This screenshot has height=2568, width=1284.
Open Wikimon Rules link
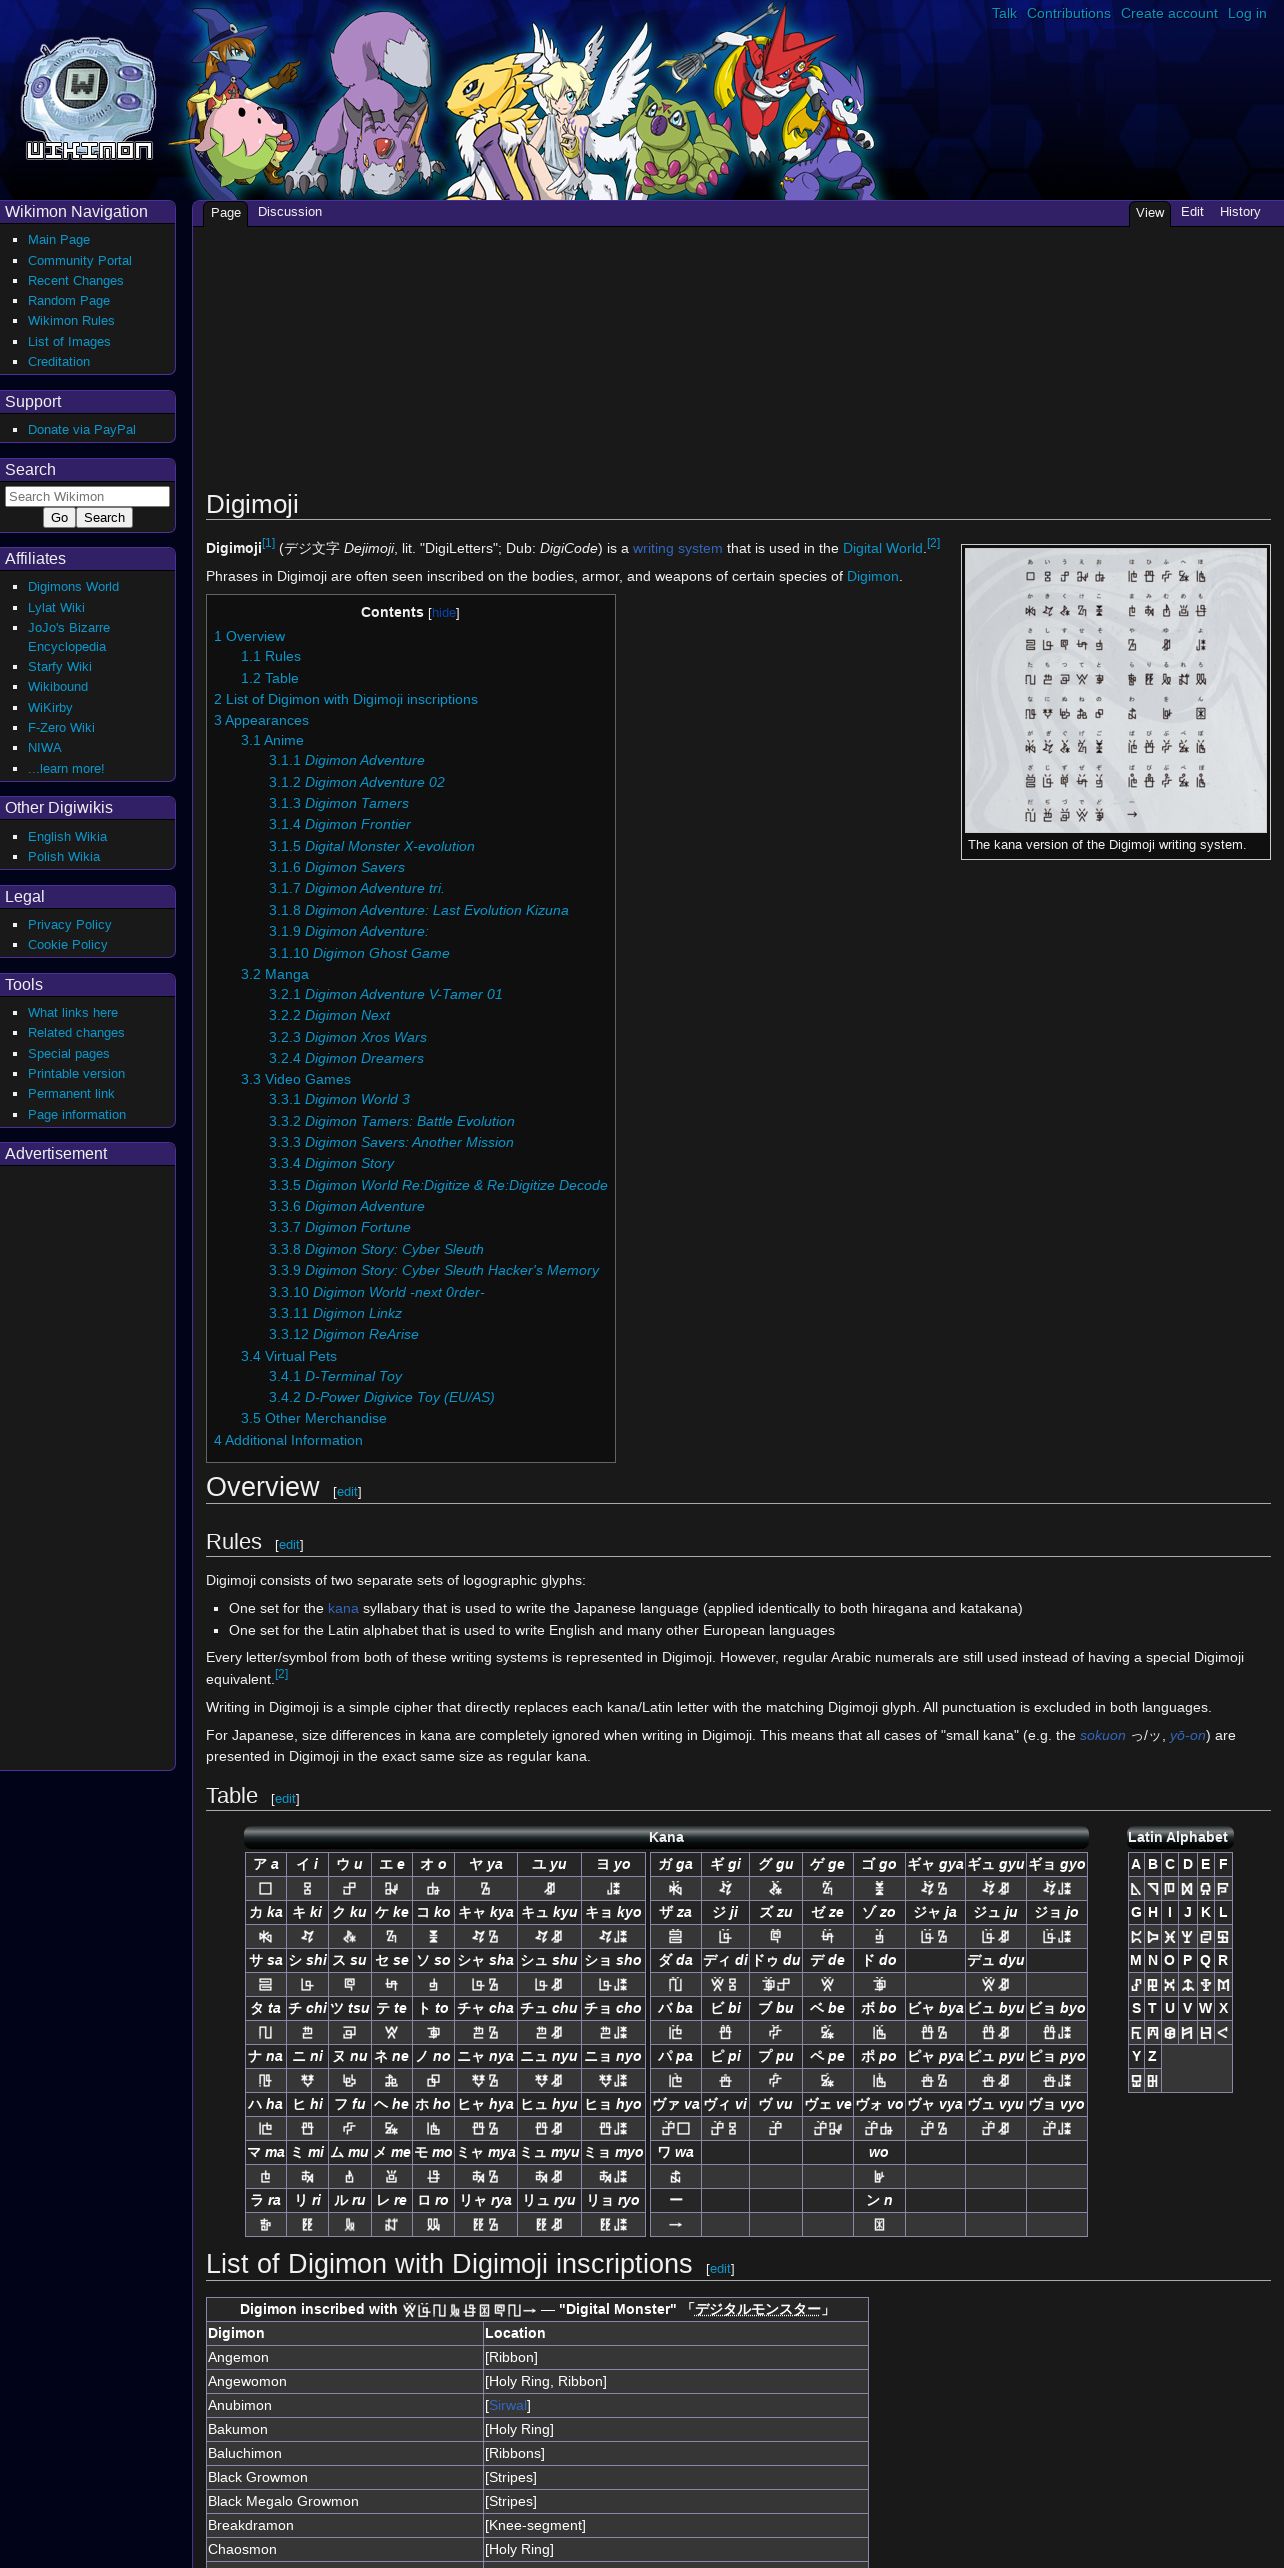click(71, 321)
